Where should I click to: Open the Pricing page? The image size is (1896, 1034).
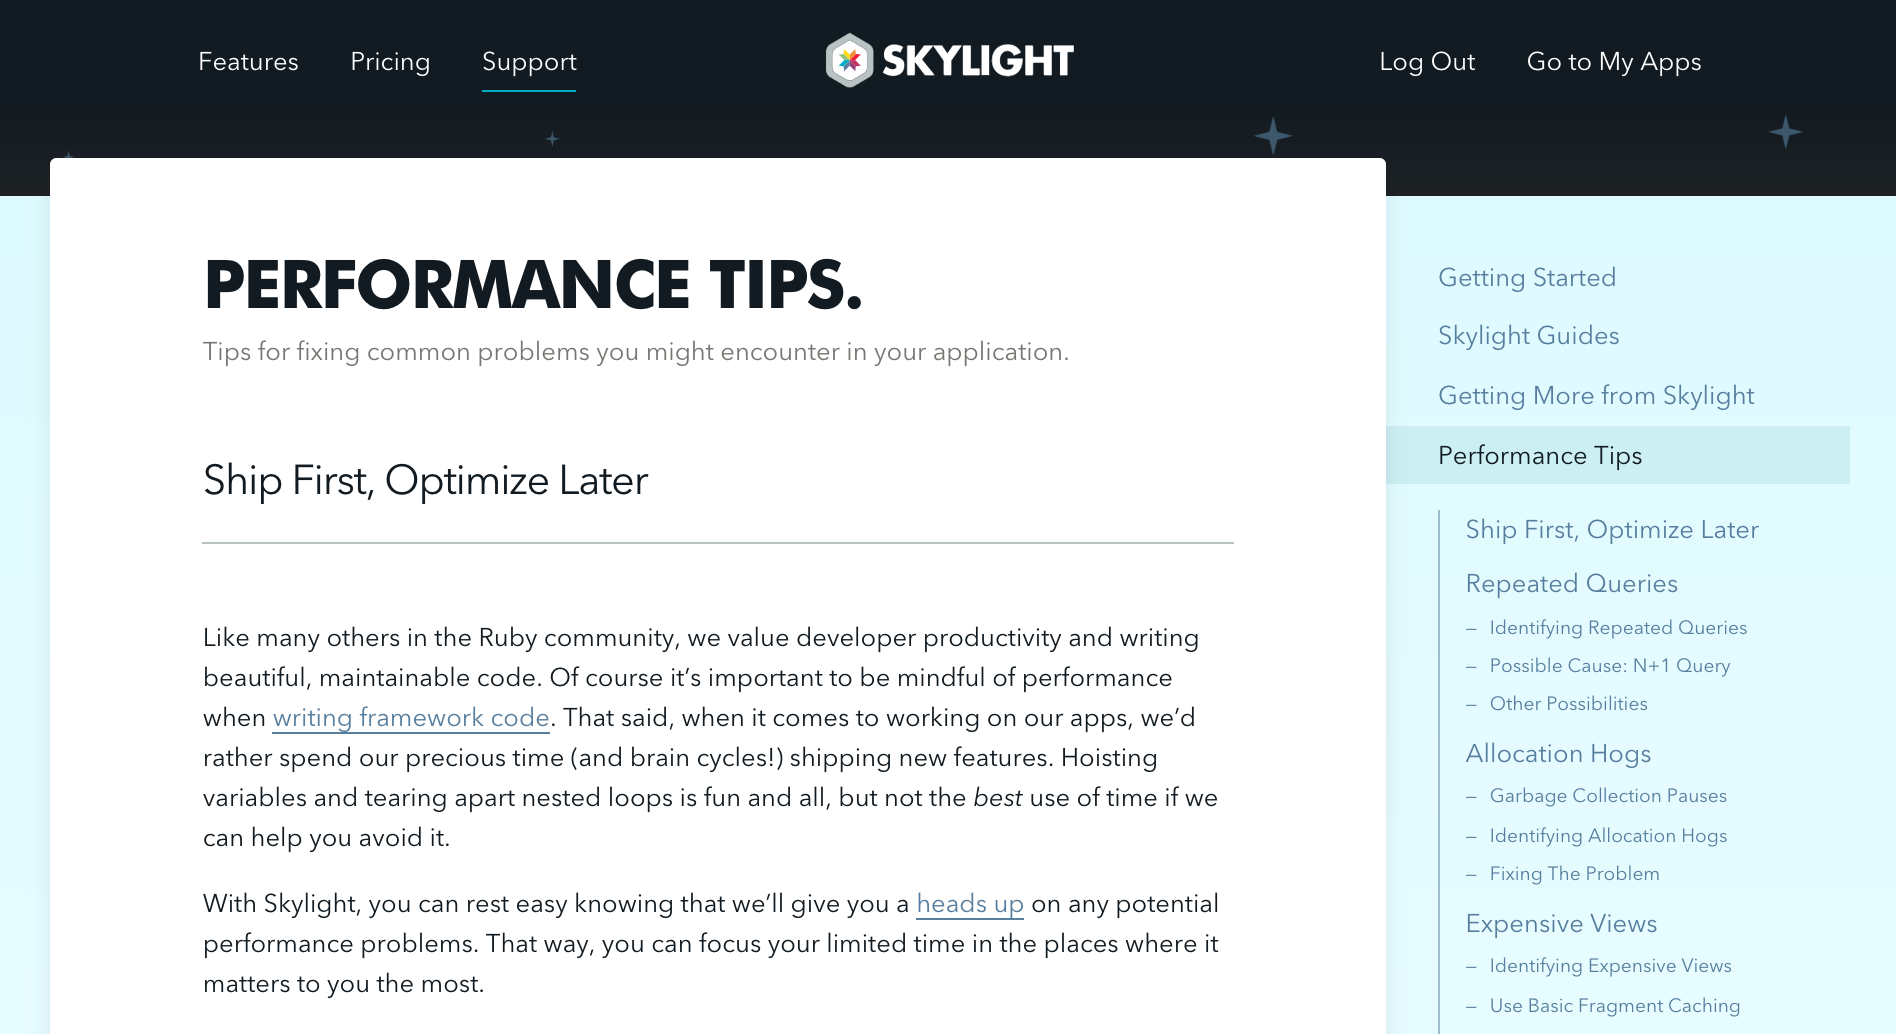point(390,61)
